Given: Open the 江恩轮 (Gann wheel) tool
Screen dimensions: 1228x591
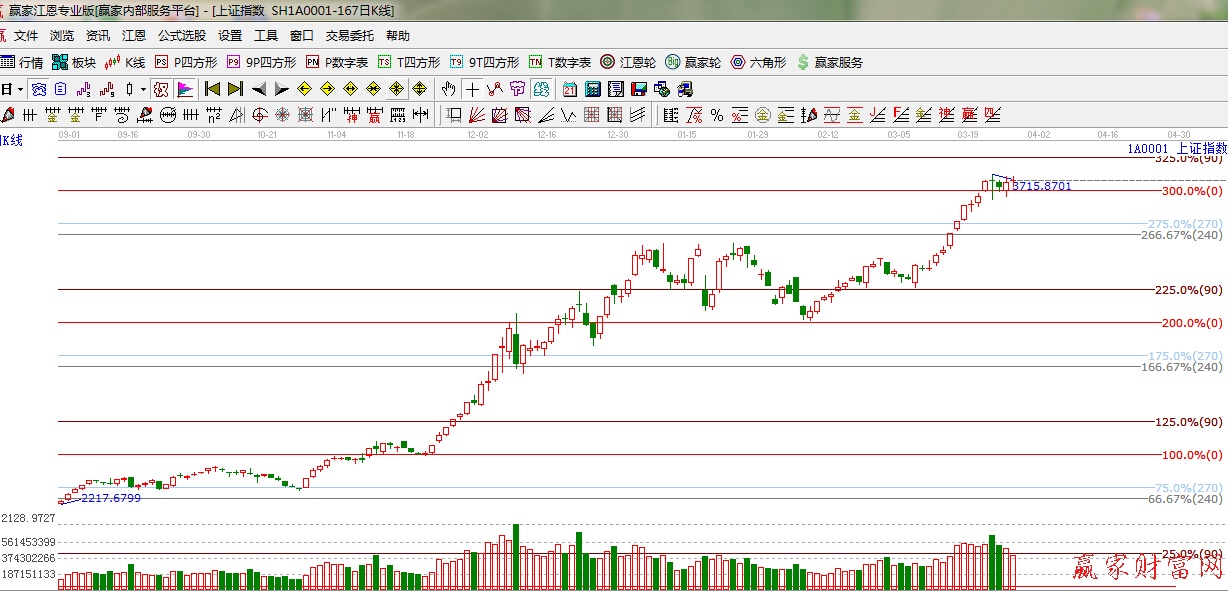Looking at the screenshot, I should (x=627, y=62).
